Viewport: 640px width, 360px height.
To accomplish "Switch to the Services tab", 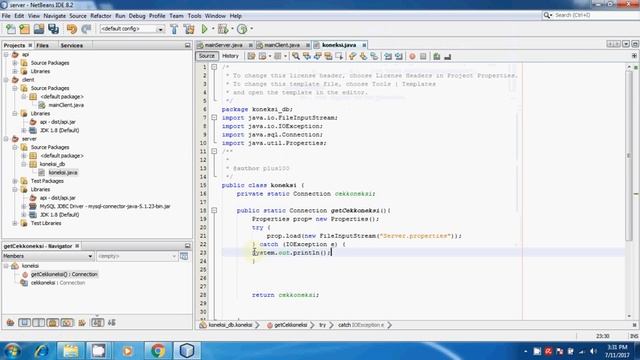I will point(71,45).
